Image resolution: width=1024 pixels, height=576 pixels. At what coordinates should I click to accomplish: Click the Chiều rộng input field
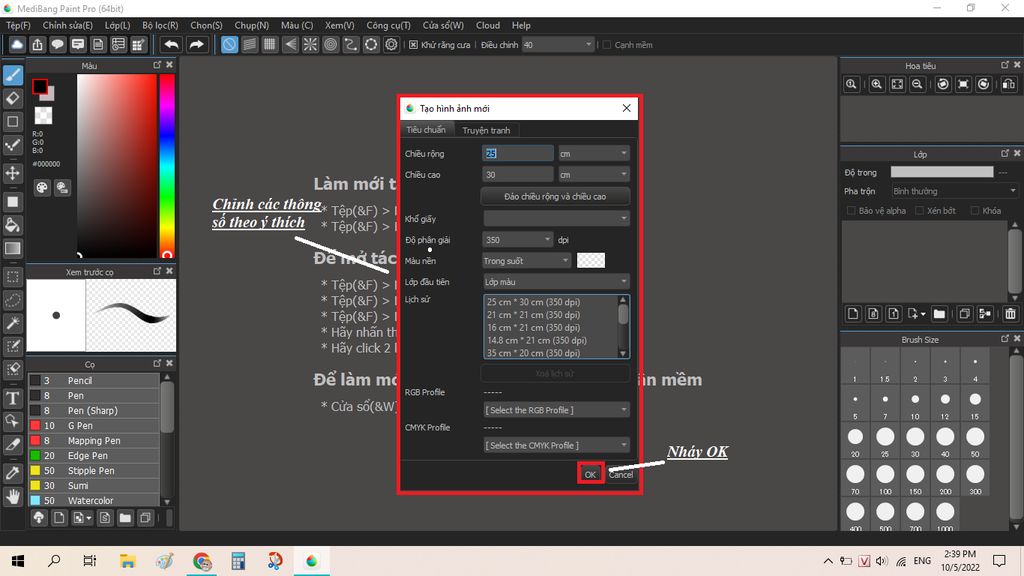point(518,153)
